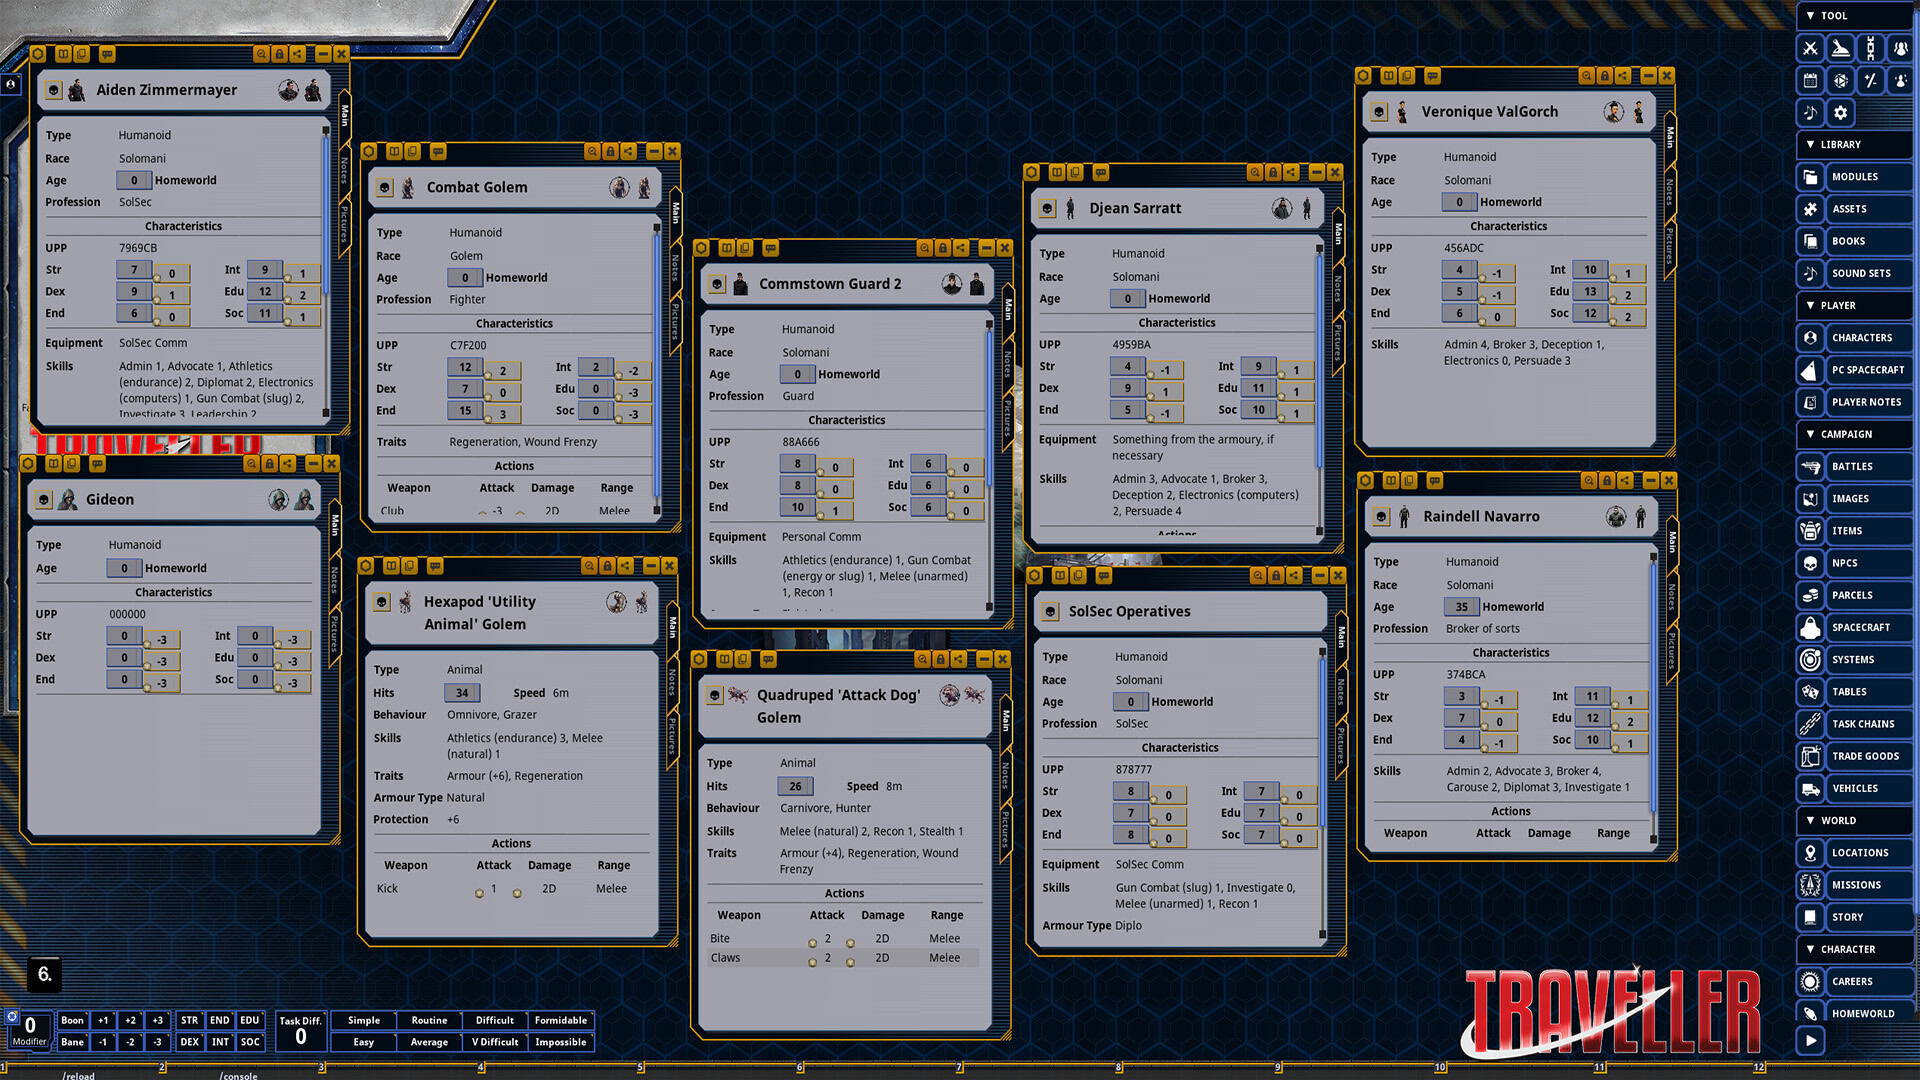Open the die roller tool icon
This screenshot has width=1920, height=1080.
(1841, 80)
